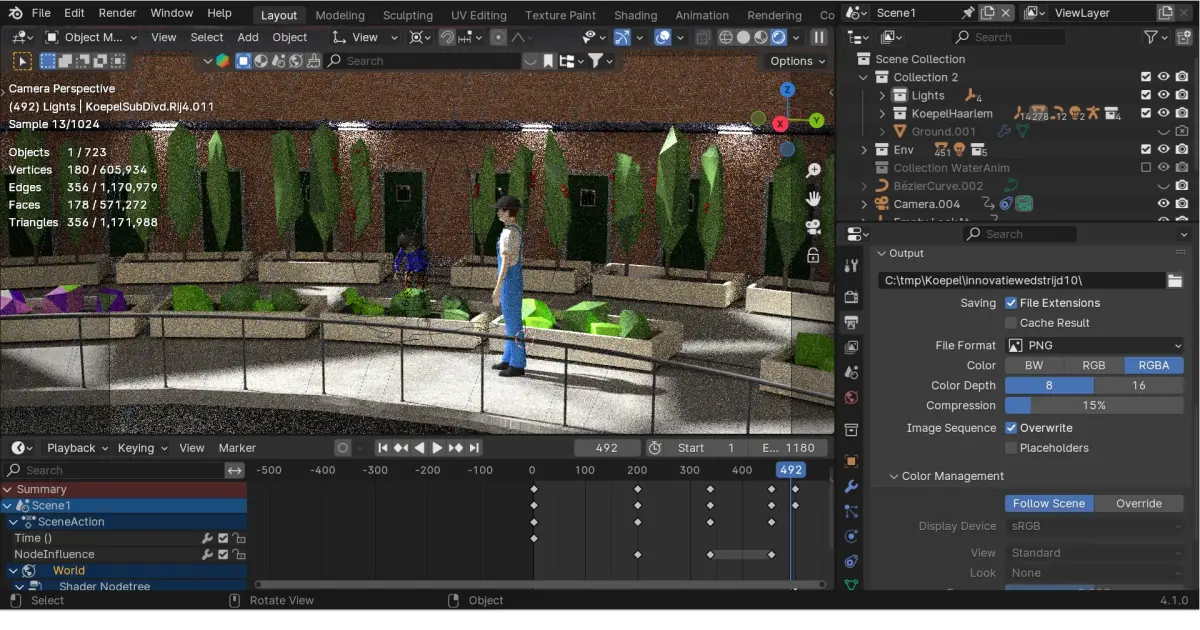Click the Override color management button
Screen dimensions: 1200x630
[1139, 503]
